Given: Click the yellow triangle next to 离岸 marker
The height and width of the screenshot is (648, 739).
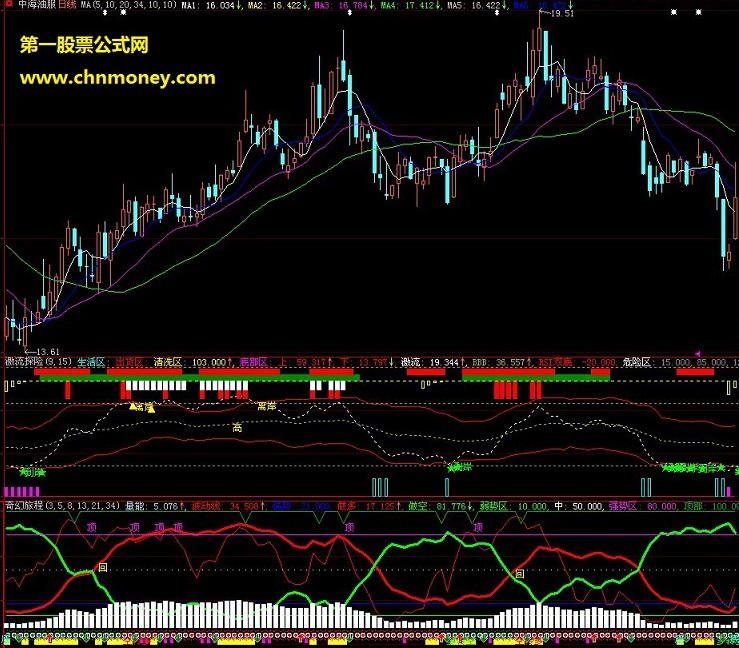Looking at the screenshot, I should 133,406.
